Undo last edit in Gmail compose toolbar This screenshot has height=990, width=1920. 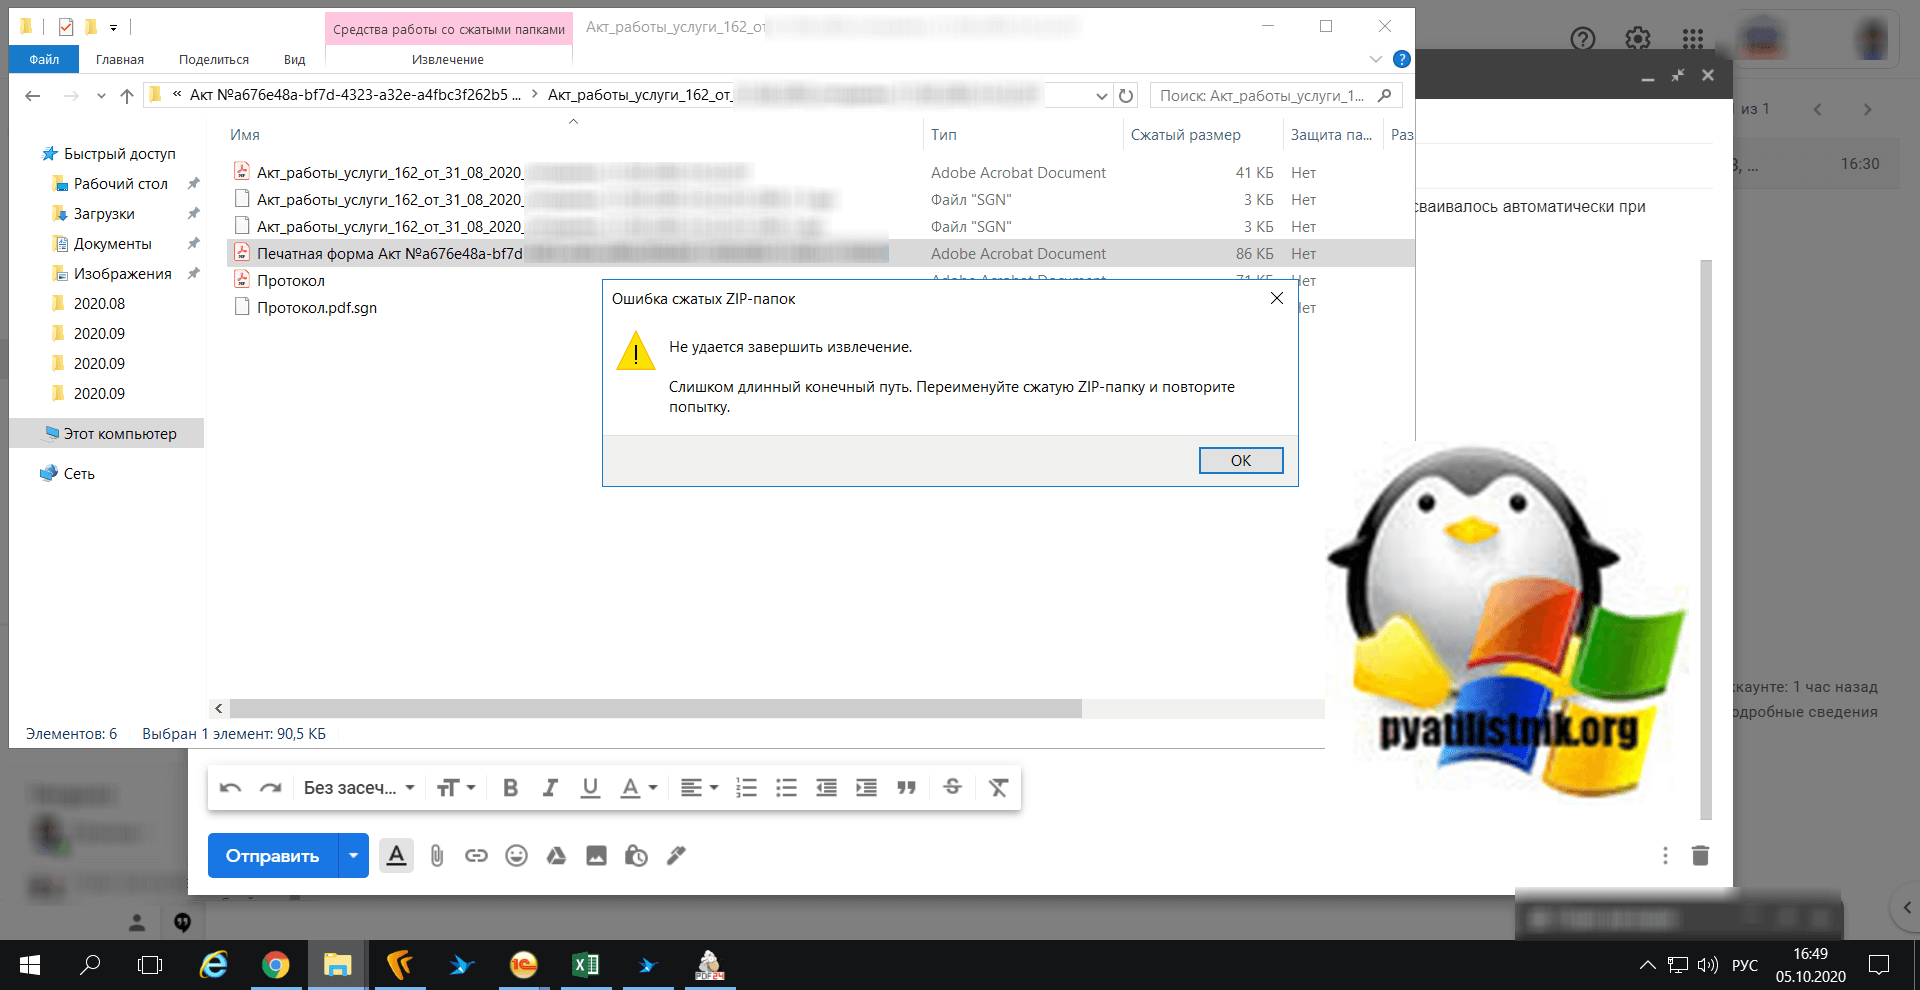tap(230, 788)
